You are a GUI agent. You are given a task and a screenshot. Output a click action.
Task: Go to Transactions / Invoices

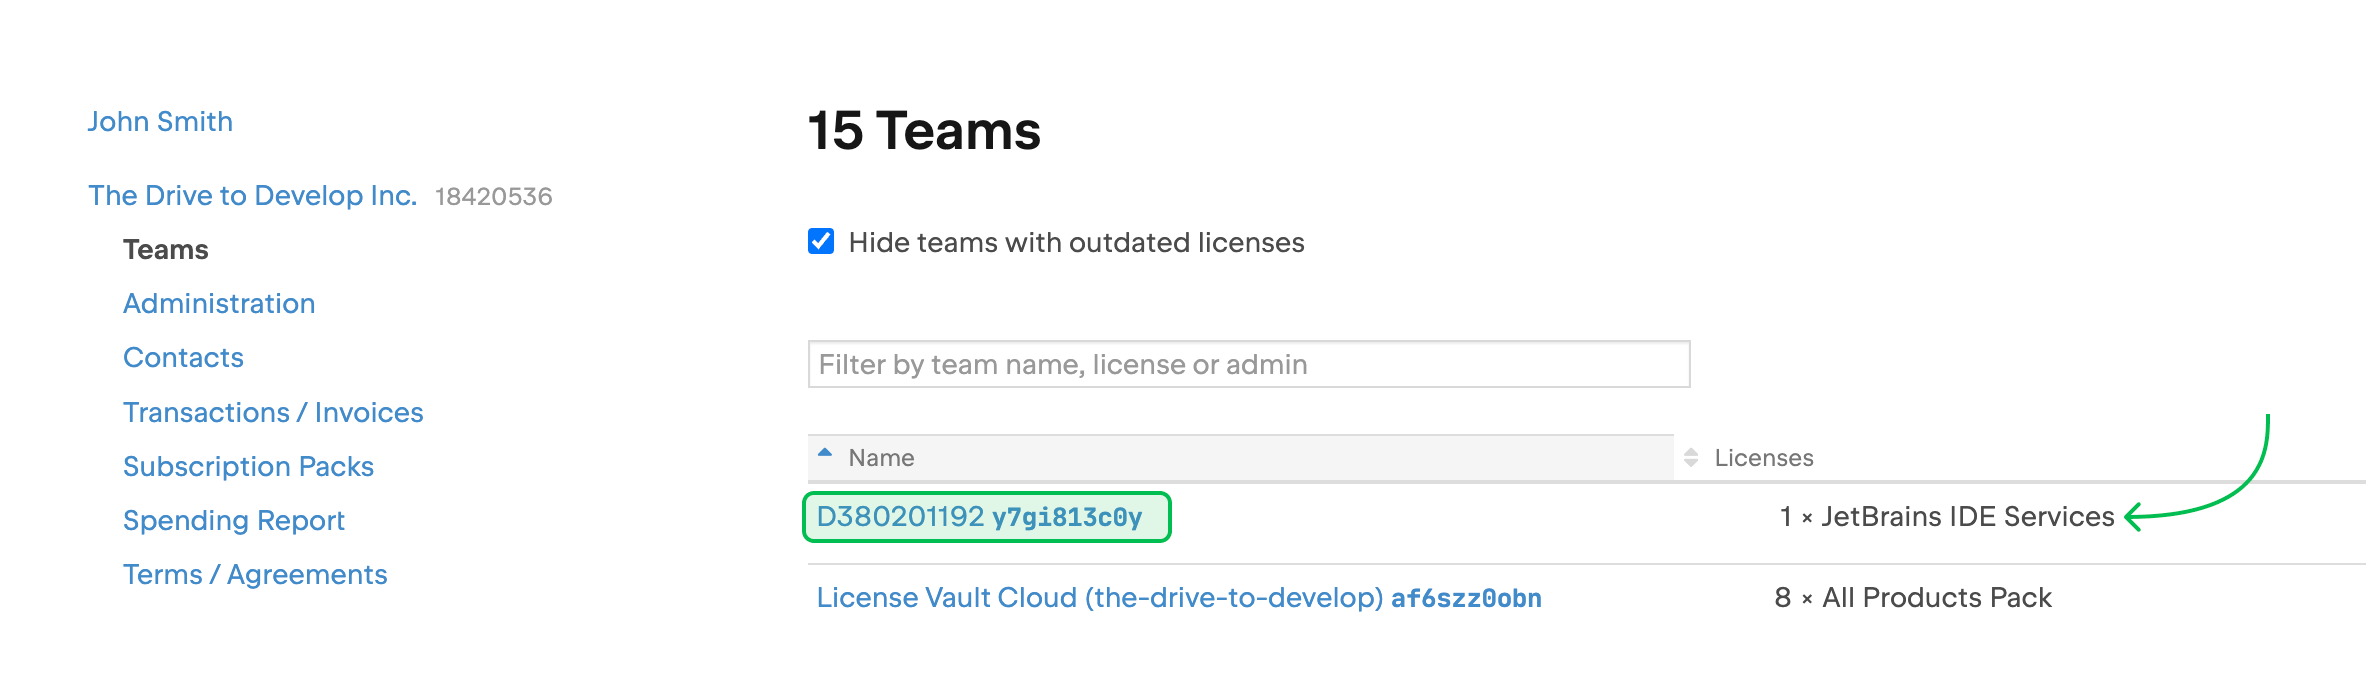click(x=273, y=413)
